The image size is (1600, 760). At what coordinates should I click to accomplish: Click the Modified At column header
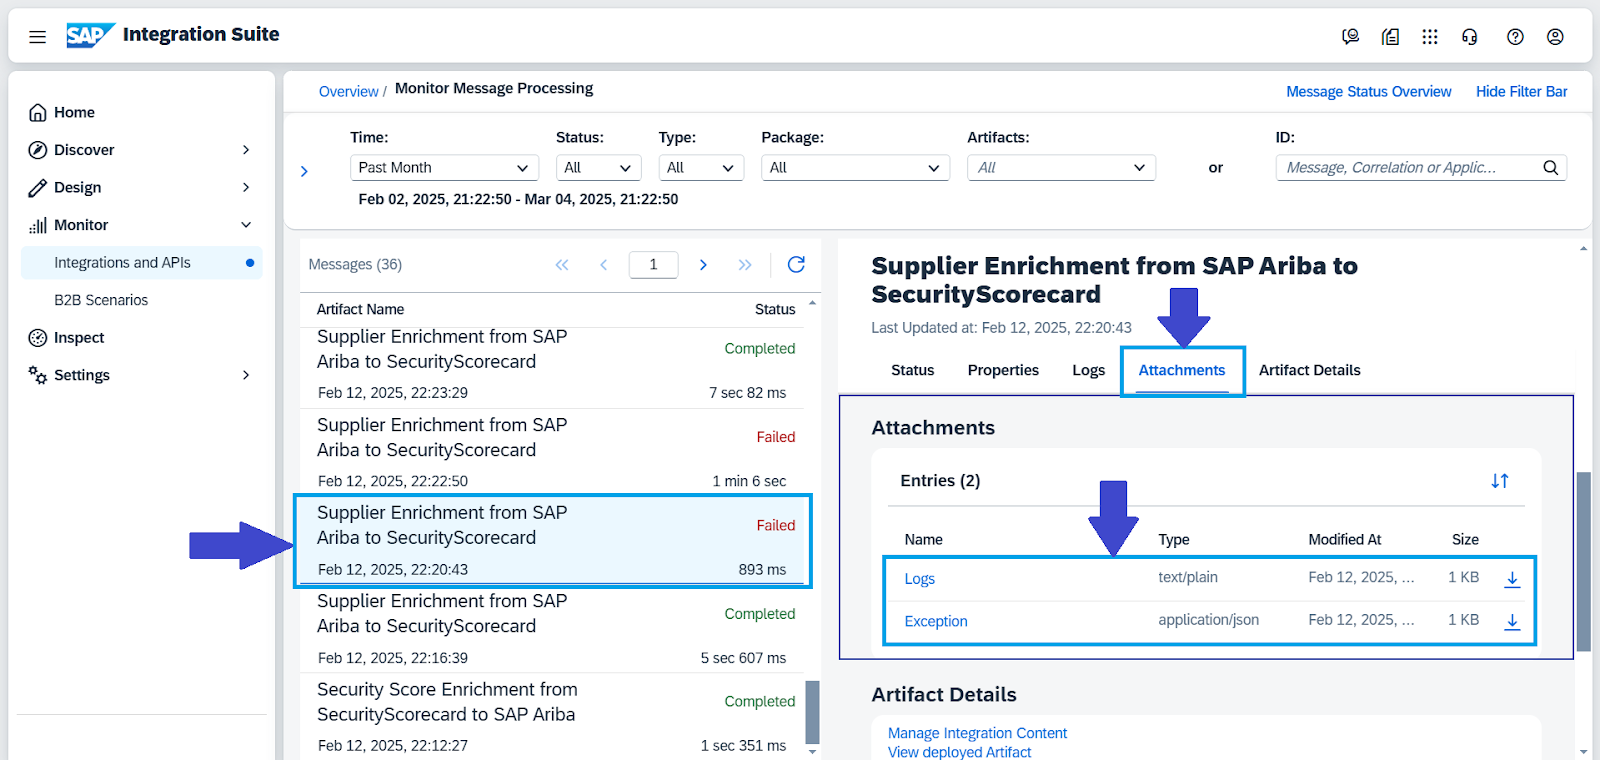[1344, 540]
